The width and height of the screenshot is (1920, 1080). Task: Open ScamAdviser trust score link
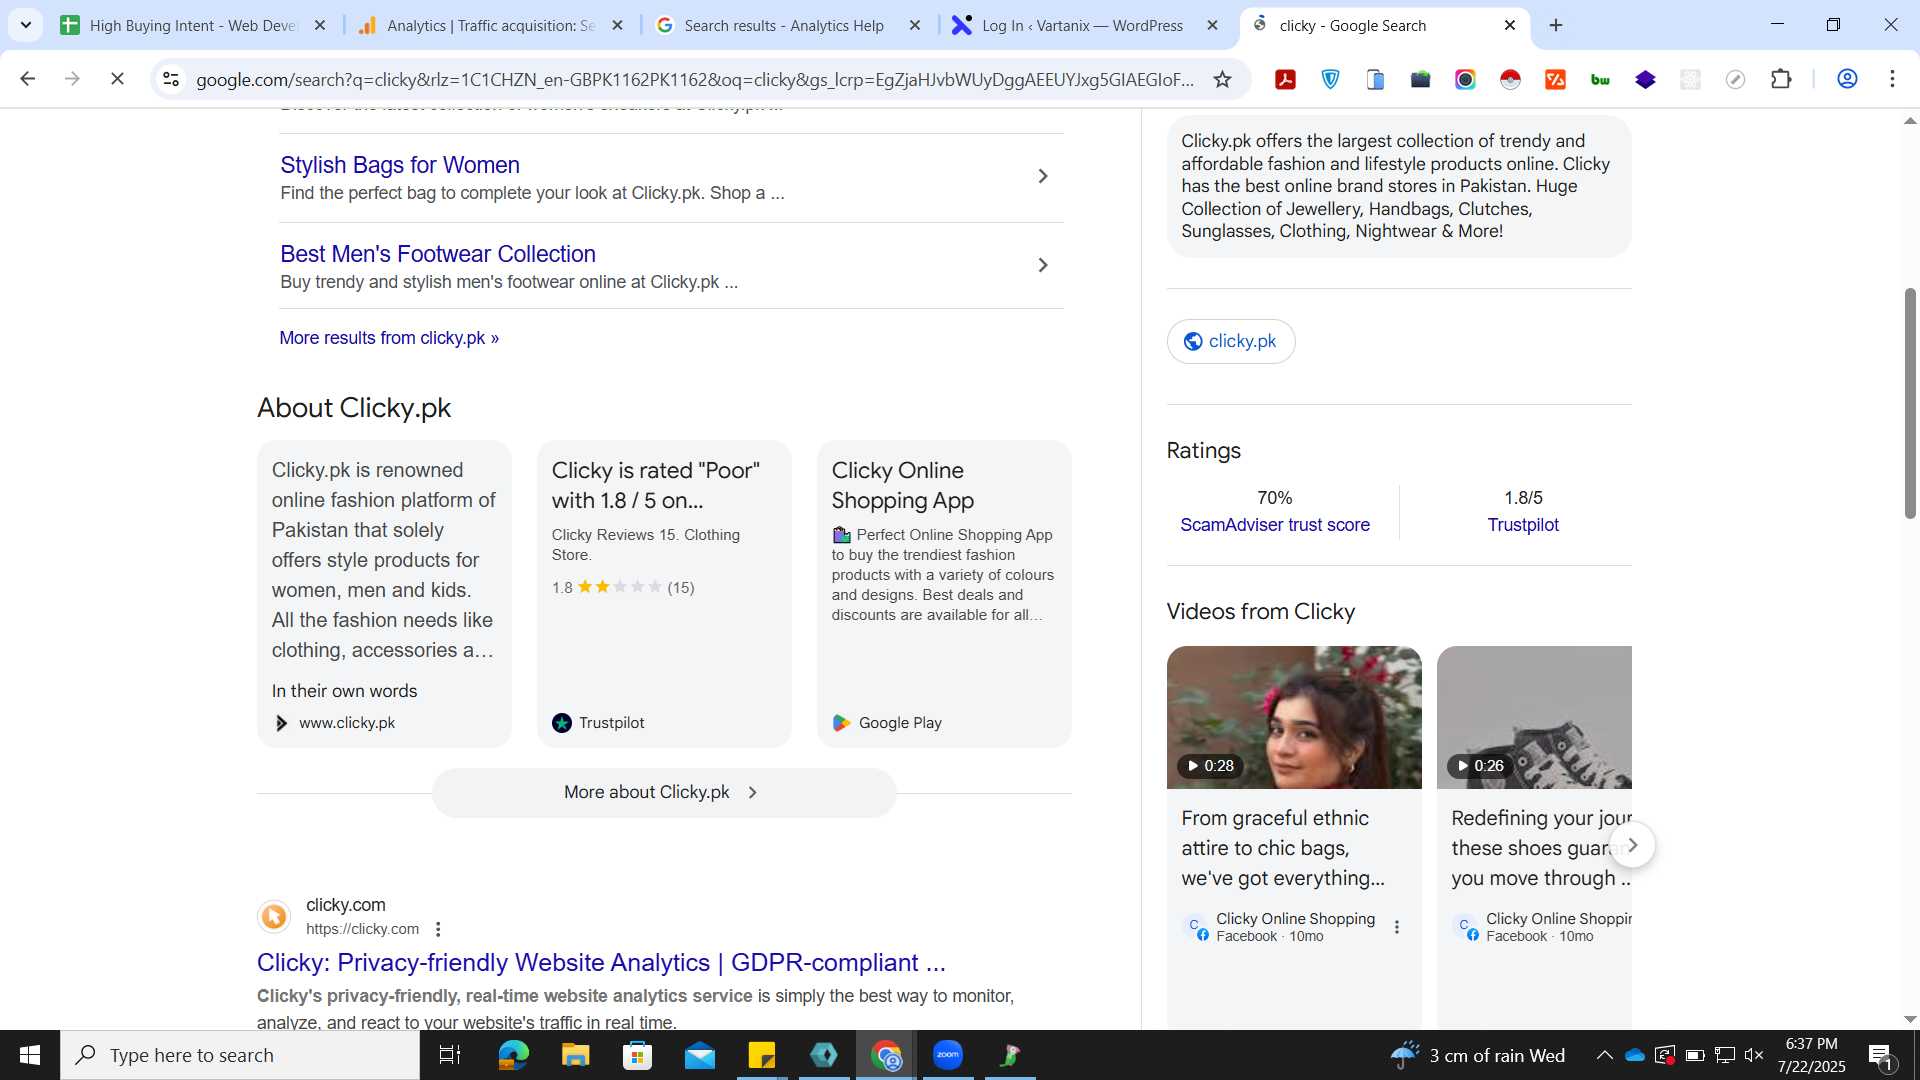[1274, 525]
